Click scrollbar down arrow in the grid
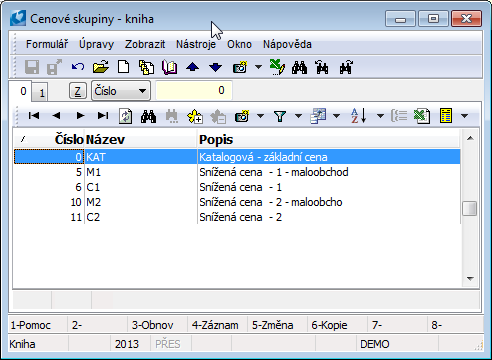Image resolution: width=492 pixels, height=360 pixels. pyautogui.click(x=470, y=279)
